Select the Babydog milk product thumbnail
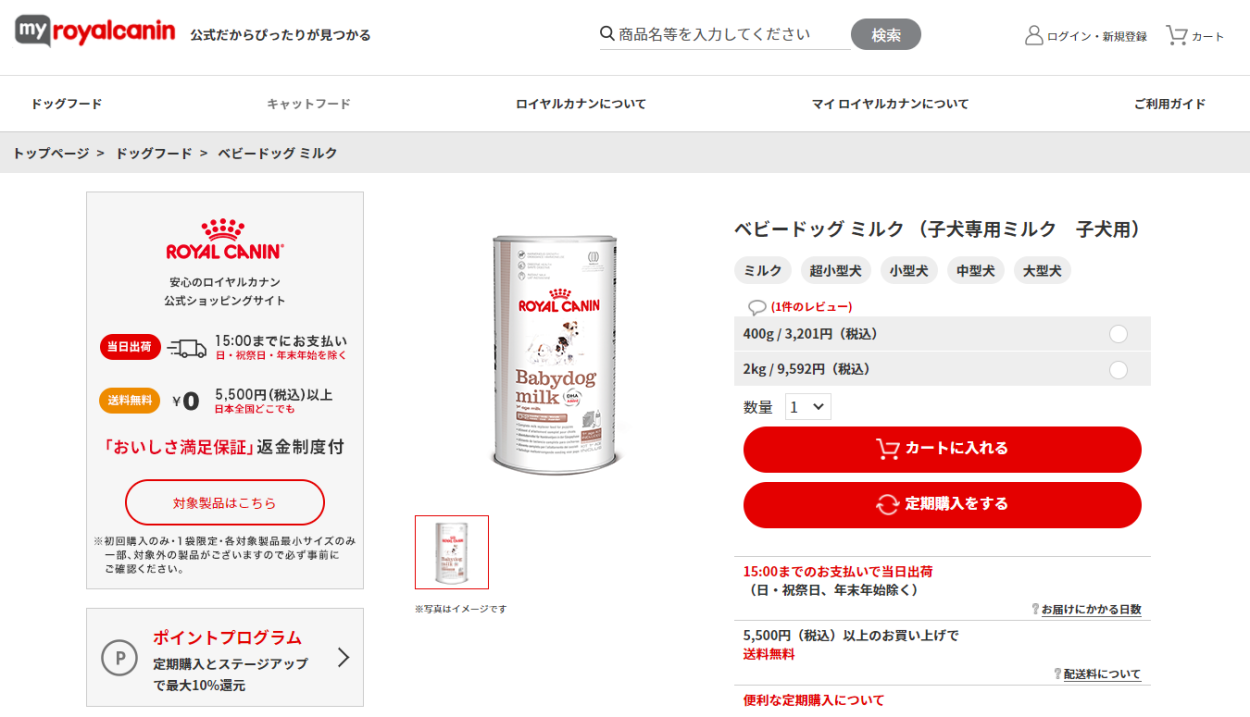 [452, 552]
